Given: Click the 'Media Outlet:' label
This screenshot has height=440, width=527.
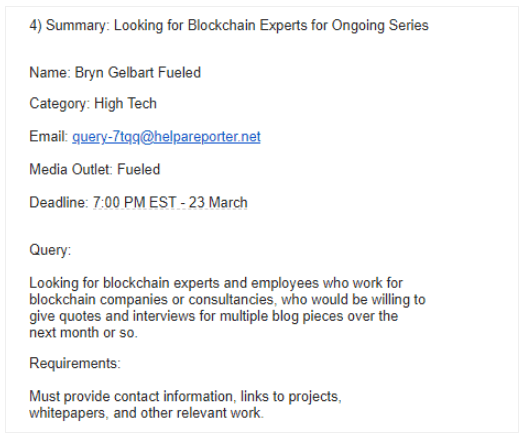Looking at the screenshot, I should pos(71,169).
